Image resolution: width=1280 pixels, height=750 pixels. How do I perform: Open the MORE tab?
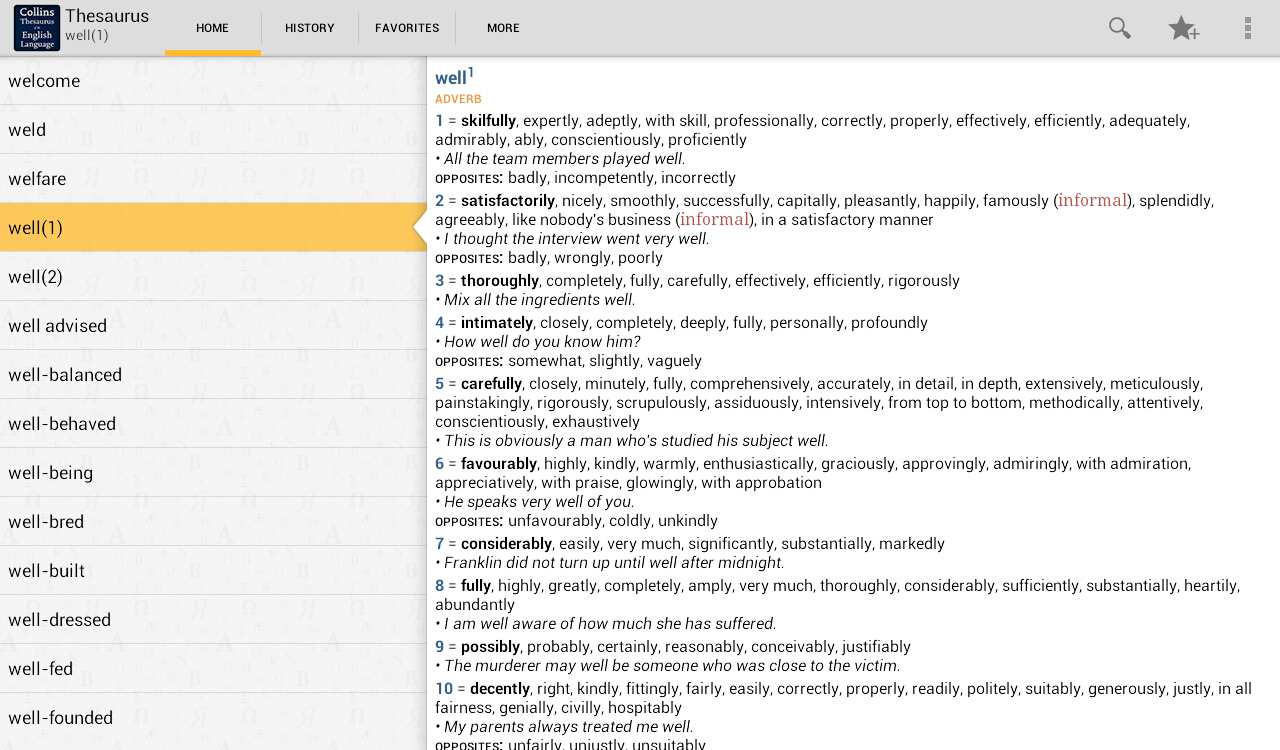tap(503, 28)
